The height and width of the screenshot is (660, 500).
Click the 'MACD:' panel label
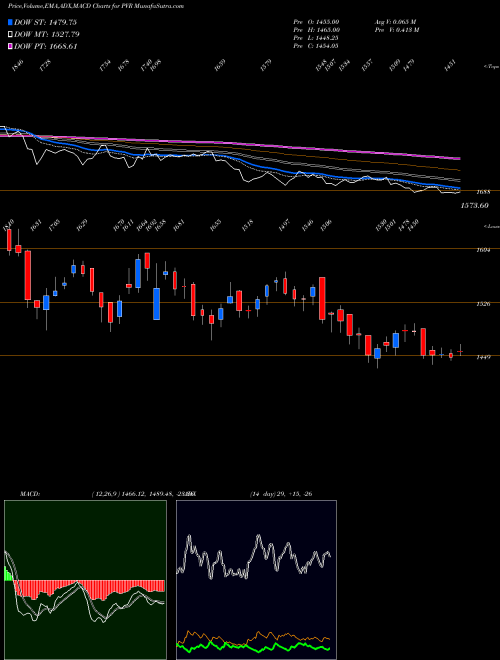pos(29,494)
